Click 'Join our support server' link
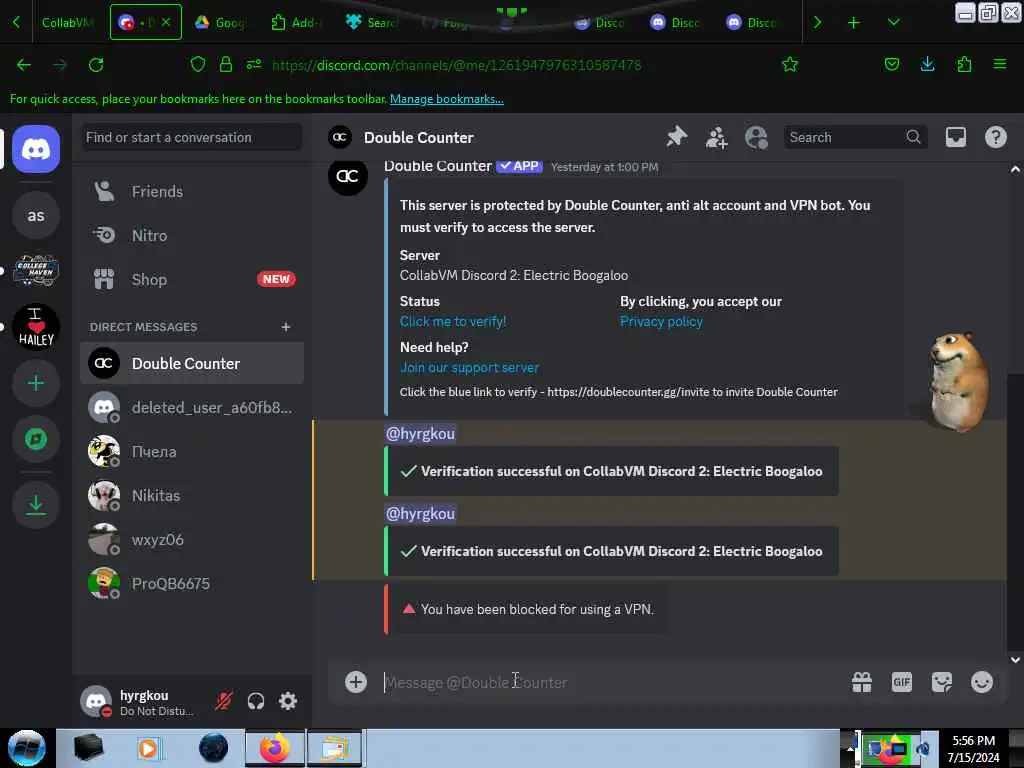 (x=469, y=368)
